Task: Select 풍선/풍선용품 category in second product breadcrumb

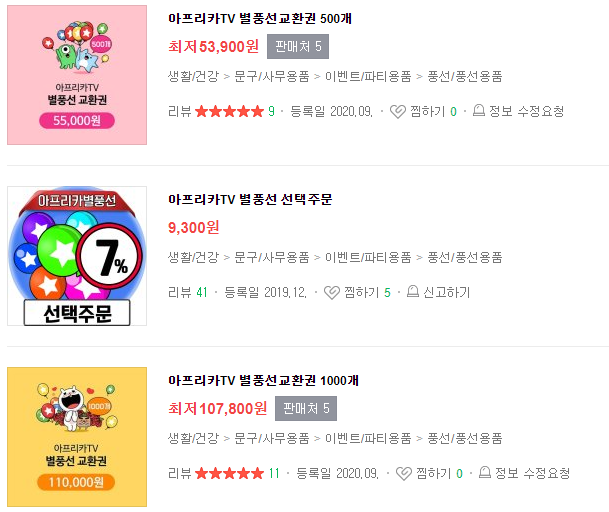Action: (x=465, y=257)
